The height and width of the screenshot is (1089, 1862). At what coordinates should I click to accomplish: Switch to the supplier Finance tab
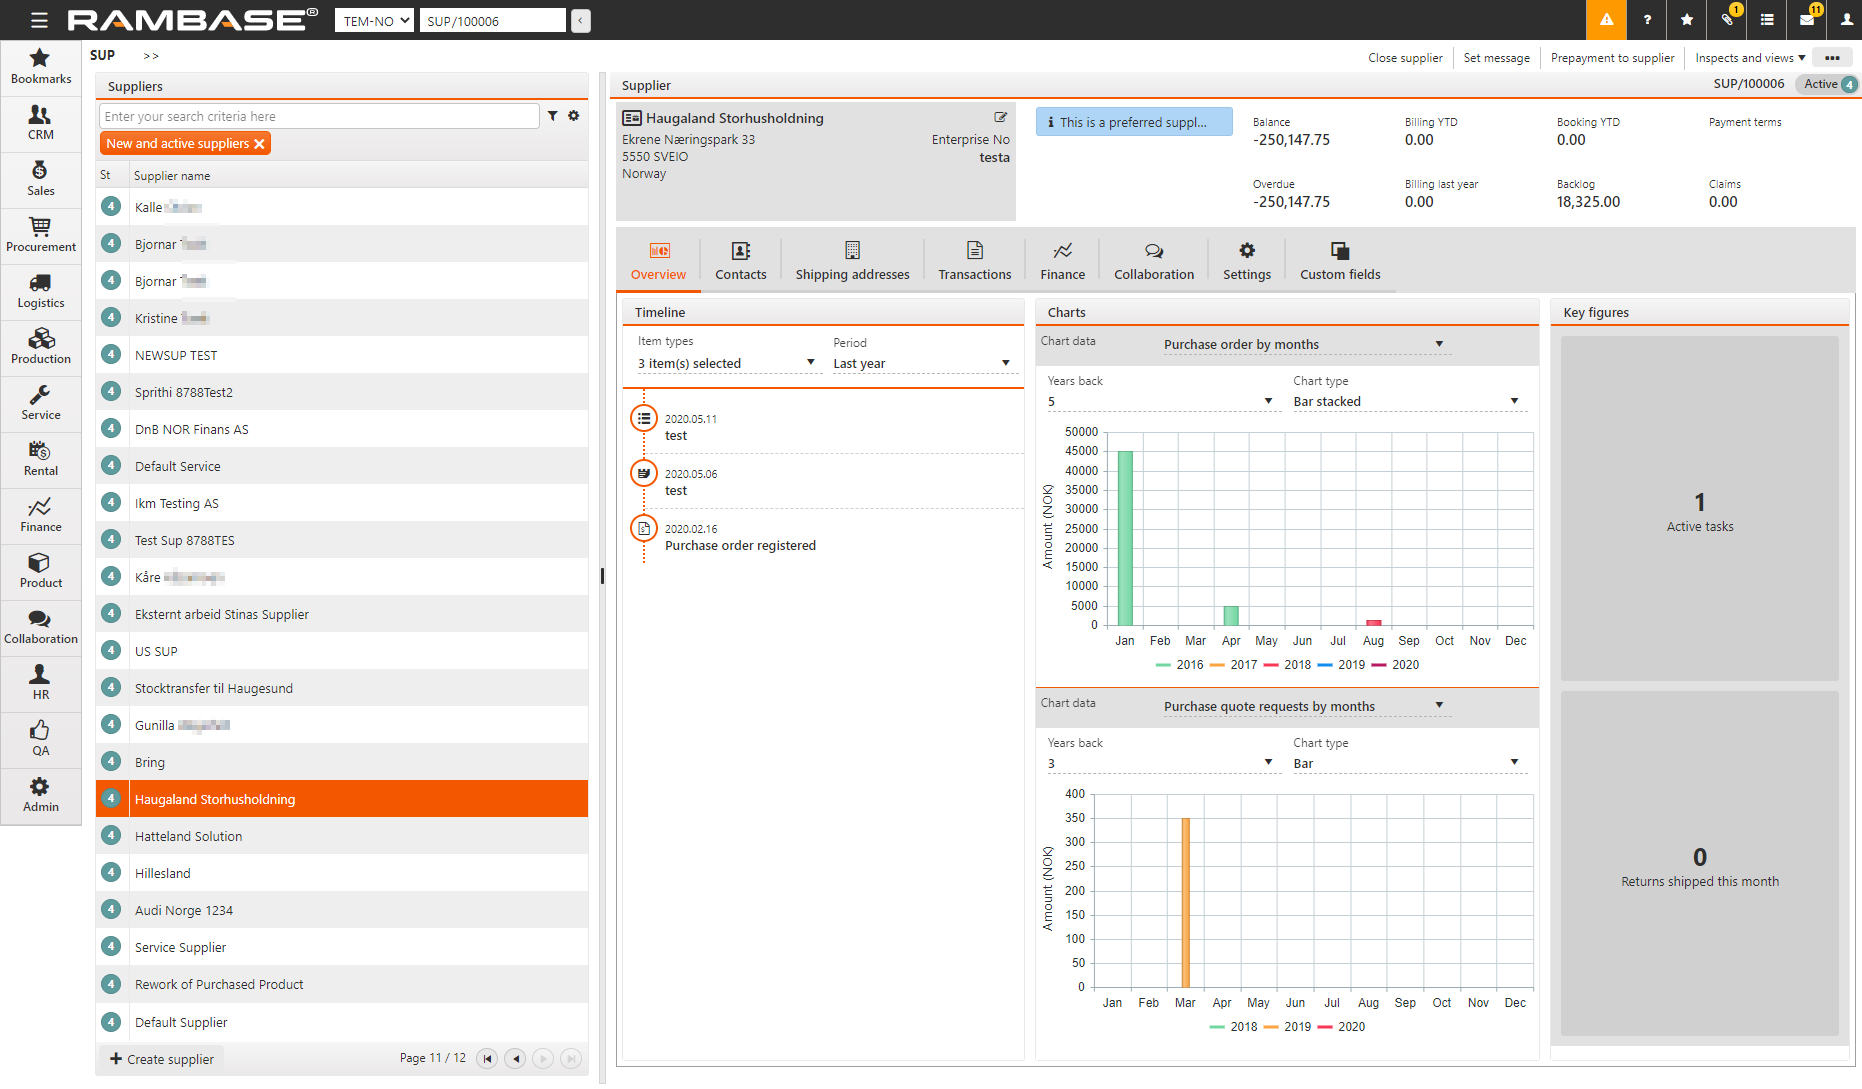[x=1062, y=262]
